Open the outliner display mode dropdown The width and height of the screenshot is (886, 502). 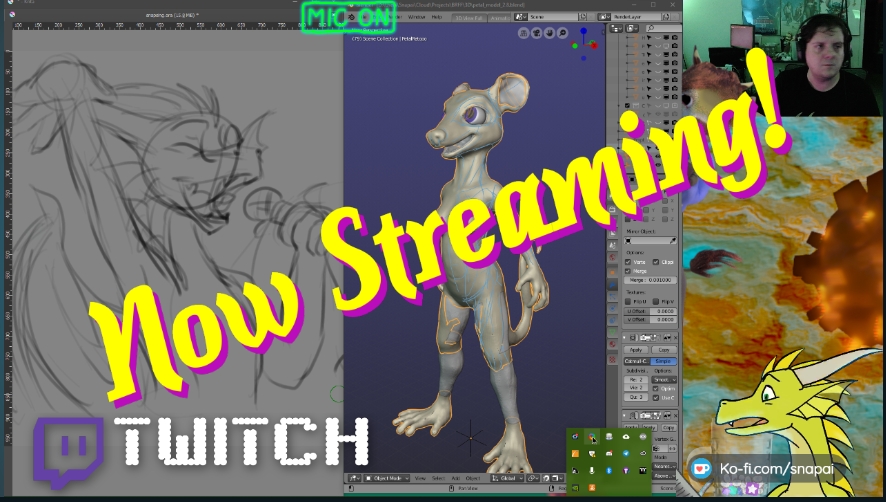[x=616, y=28]
